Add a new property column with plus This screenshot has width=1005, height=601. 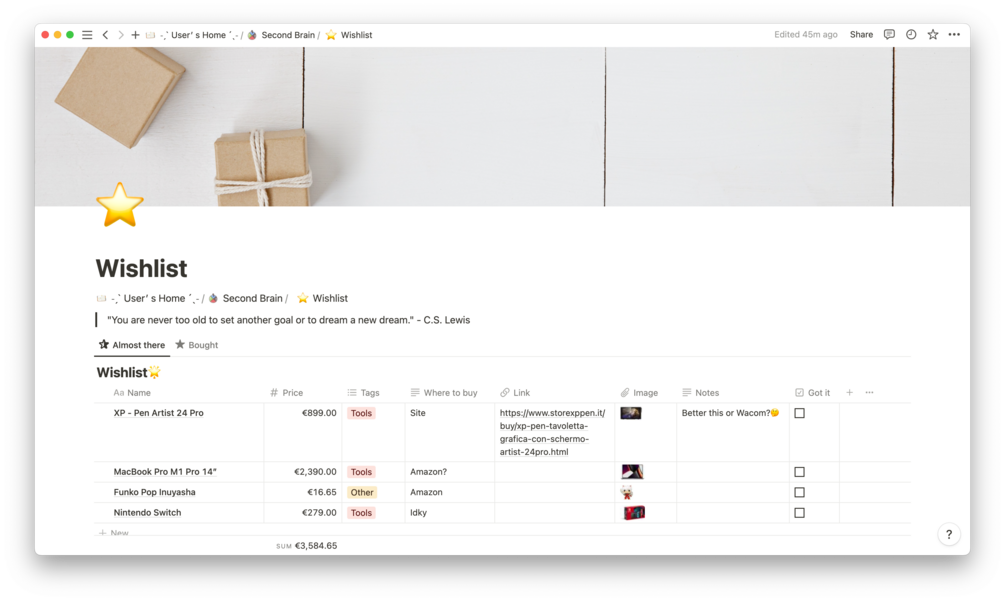pos(849,392)
